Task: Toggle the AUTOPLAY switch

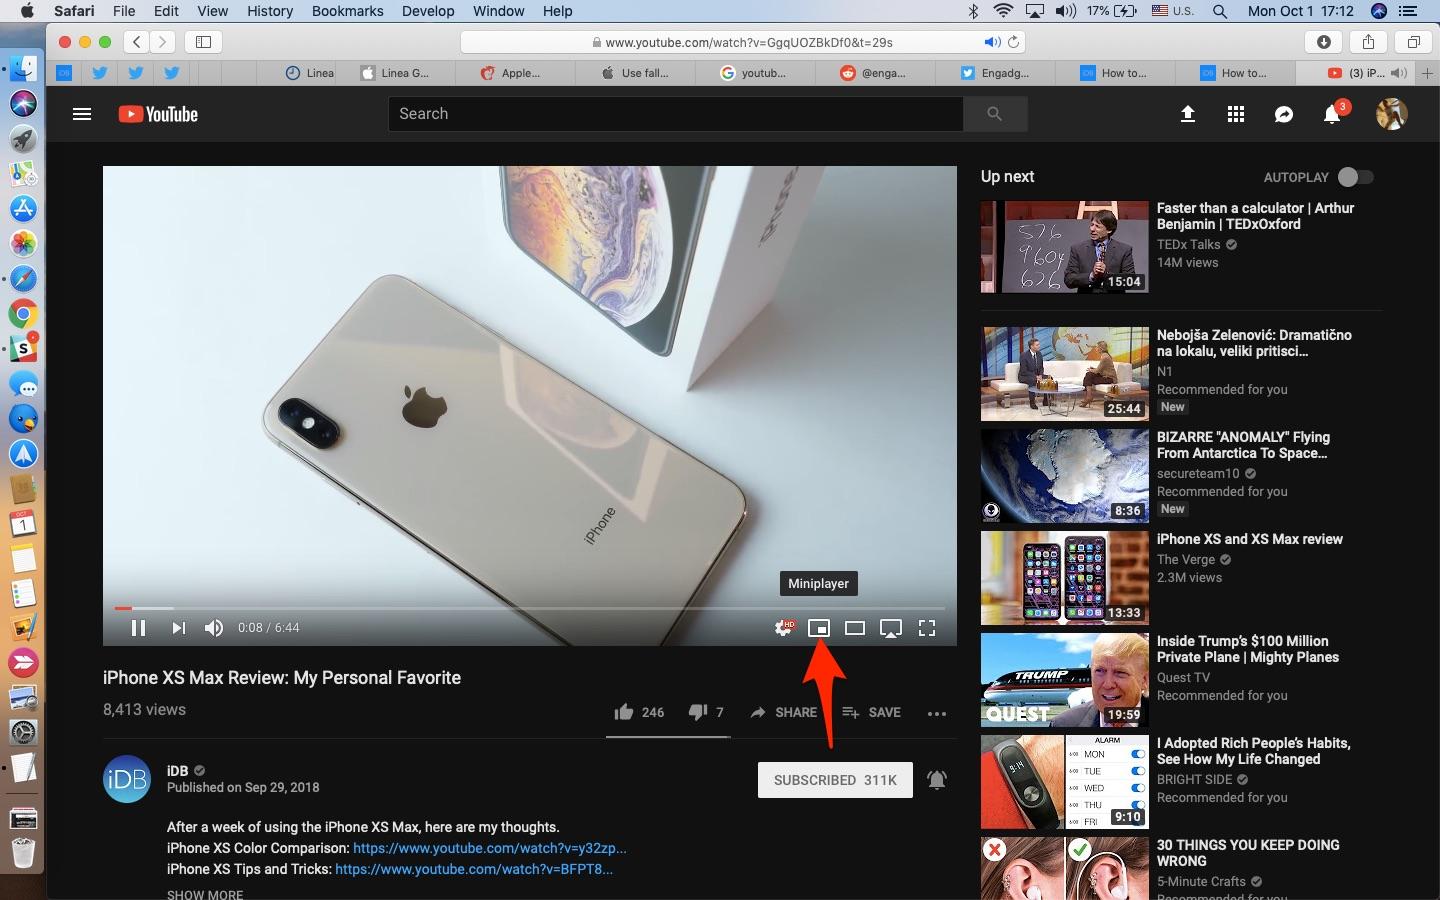Action: click(x=1355, y=177)
